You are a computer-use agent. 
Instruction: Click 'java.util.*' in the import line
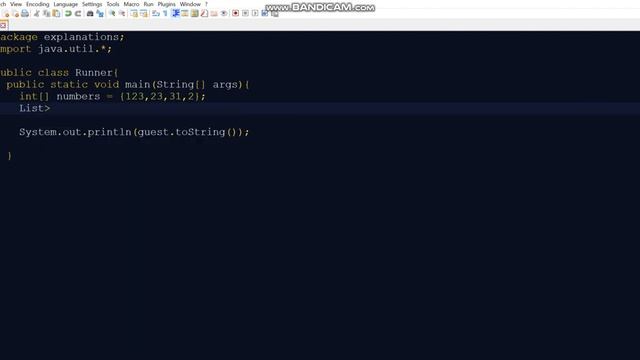(x=72, y=49)
